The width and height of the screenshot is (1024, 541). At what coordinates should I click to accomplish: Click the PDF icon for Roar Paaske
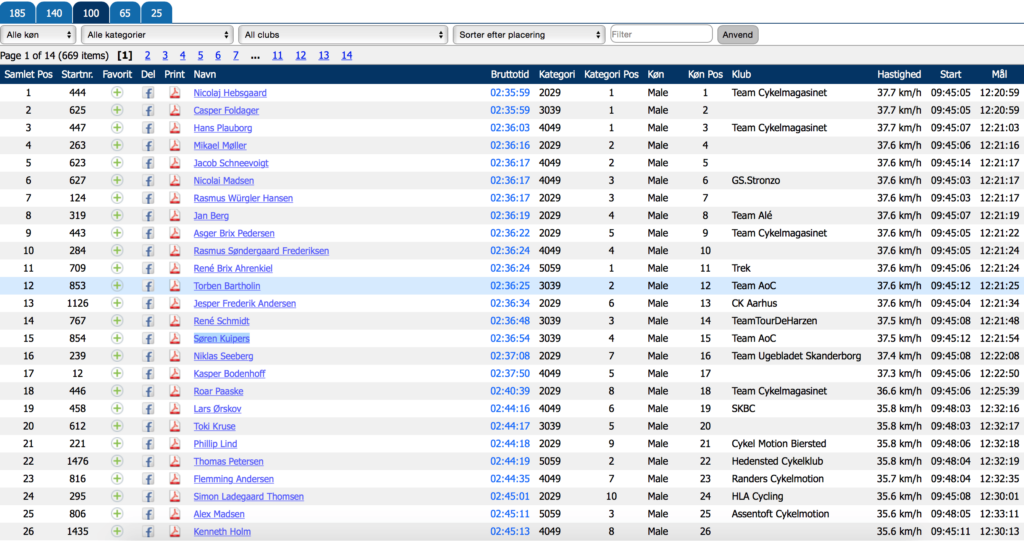pyautogui.click(x=174, y=391)
